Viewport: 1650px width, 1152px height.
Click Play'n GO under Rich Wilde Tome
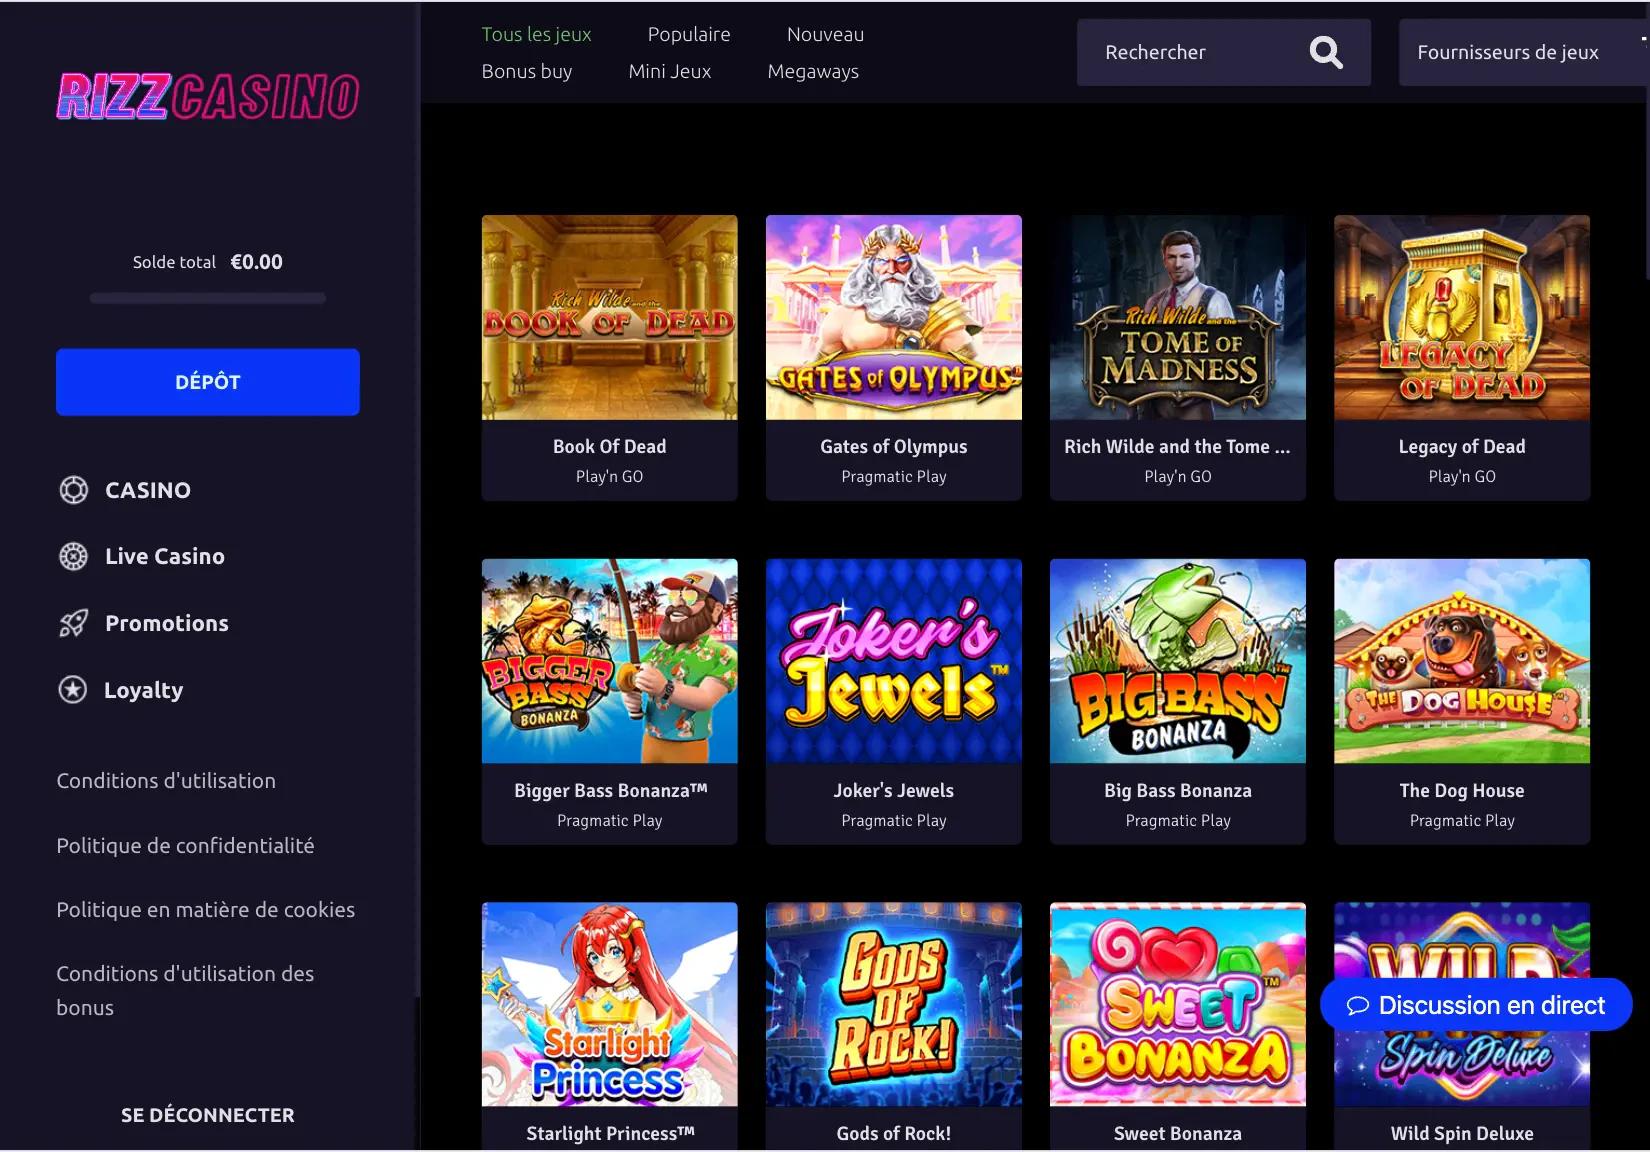point(1178,477)
